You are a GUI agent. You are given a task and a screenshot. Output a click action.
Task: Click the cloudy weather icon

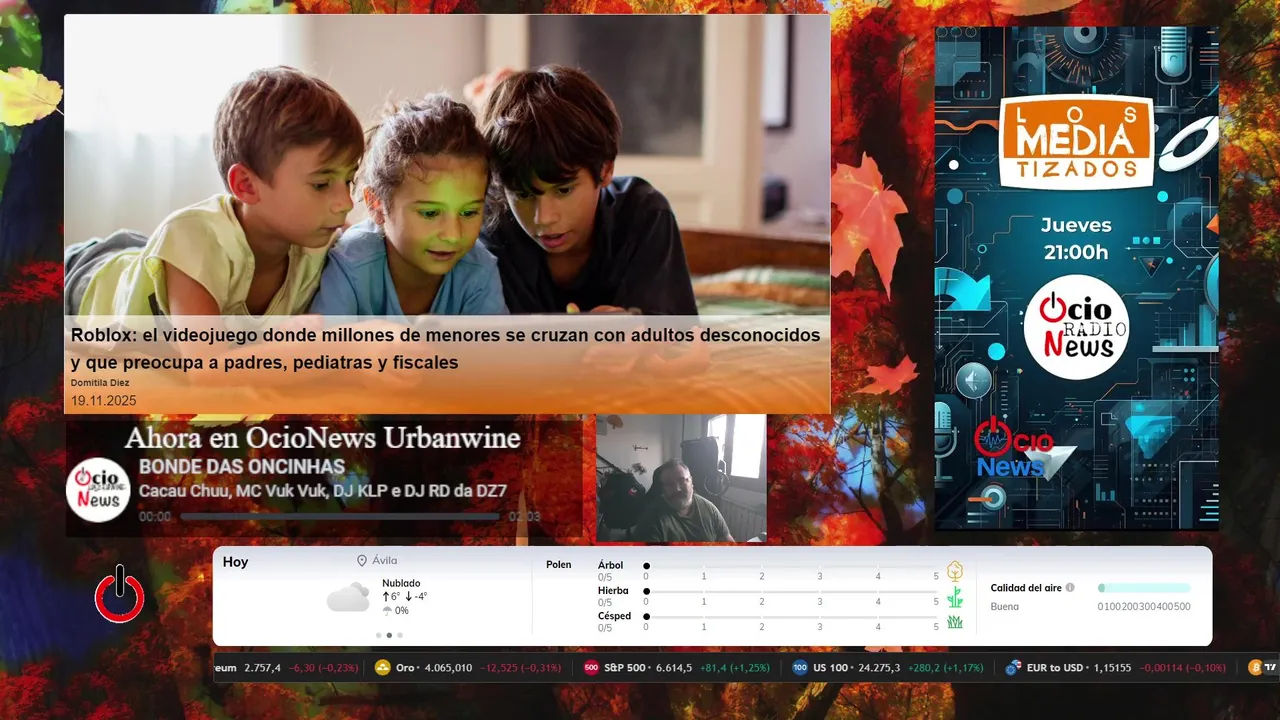click(x=348, y=598)
